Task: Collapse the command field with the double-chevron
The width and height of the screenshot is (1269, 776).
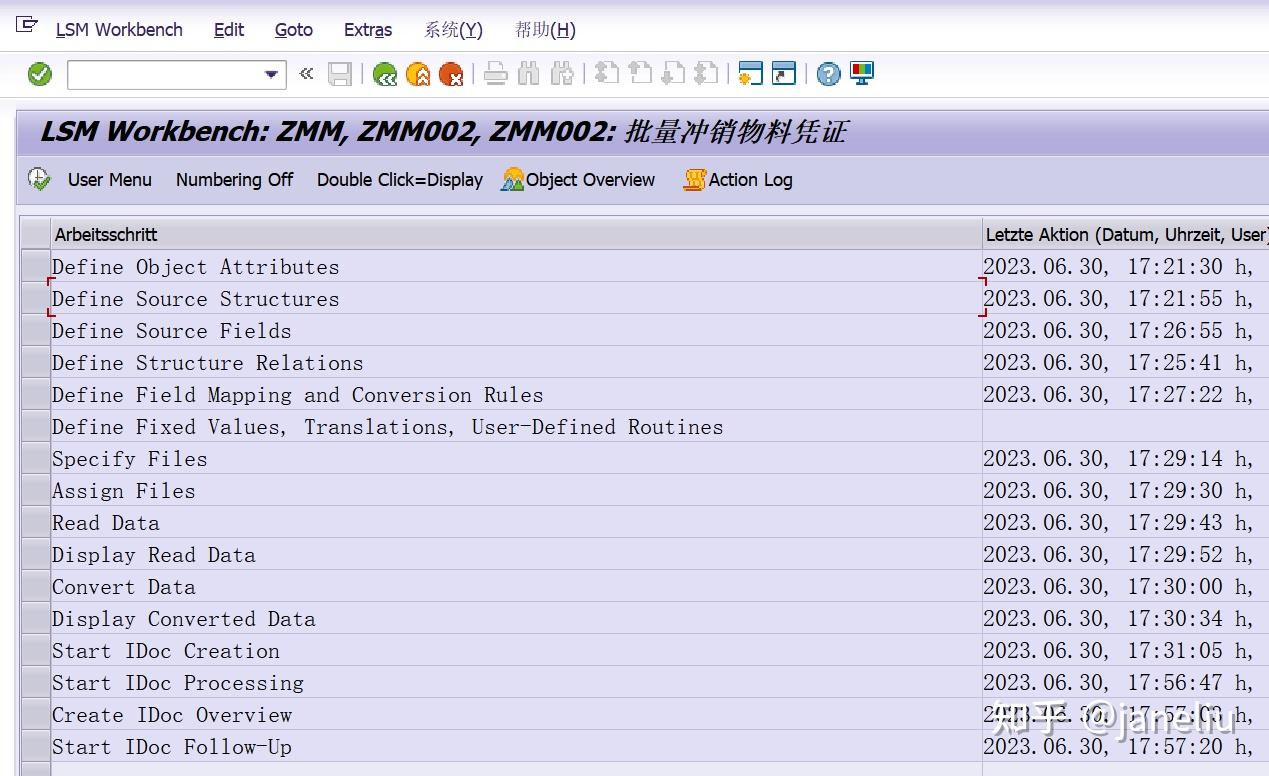Action: (306, 74)
